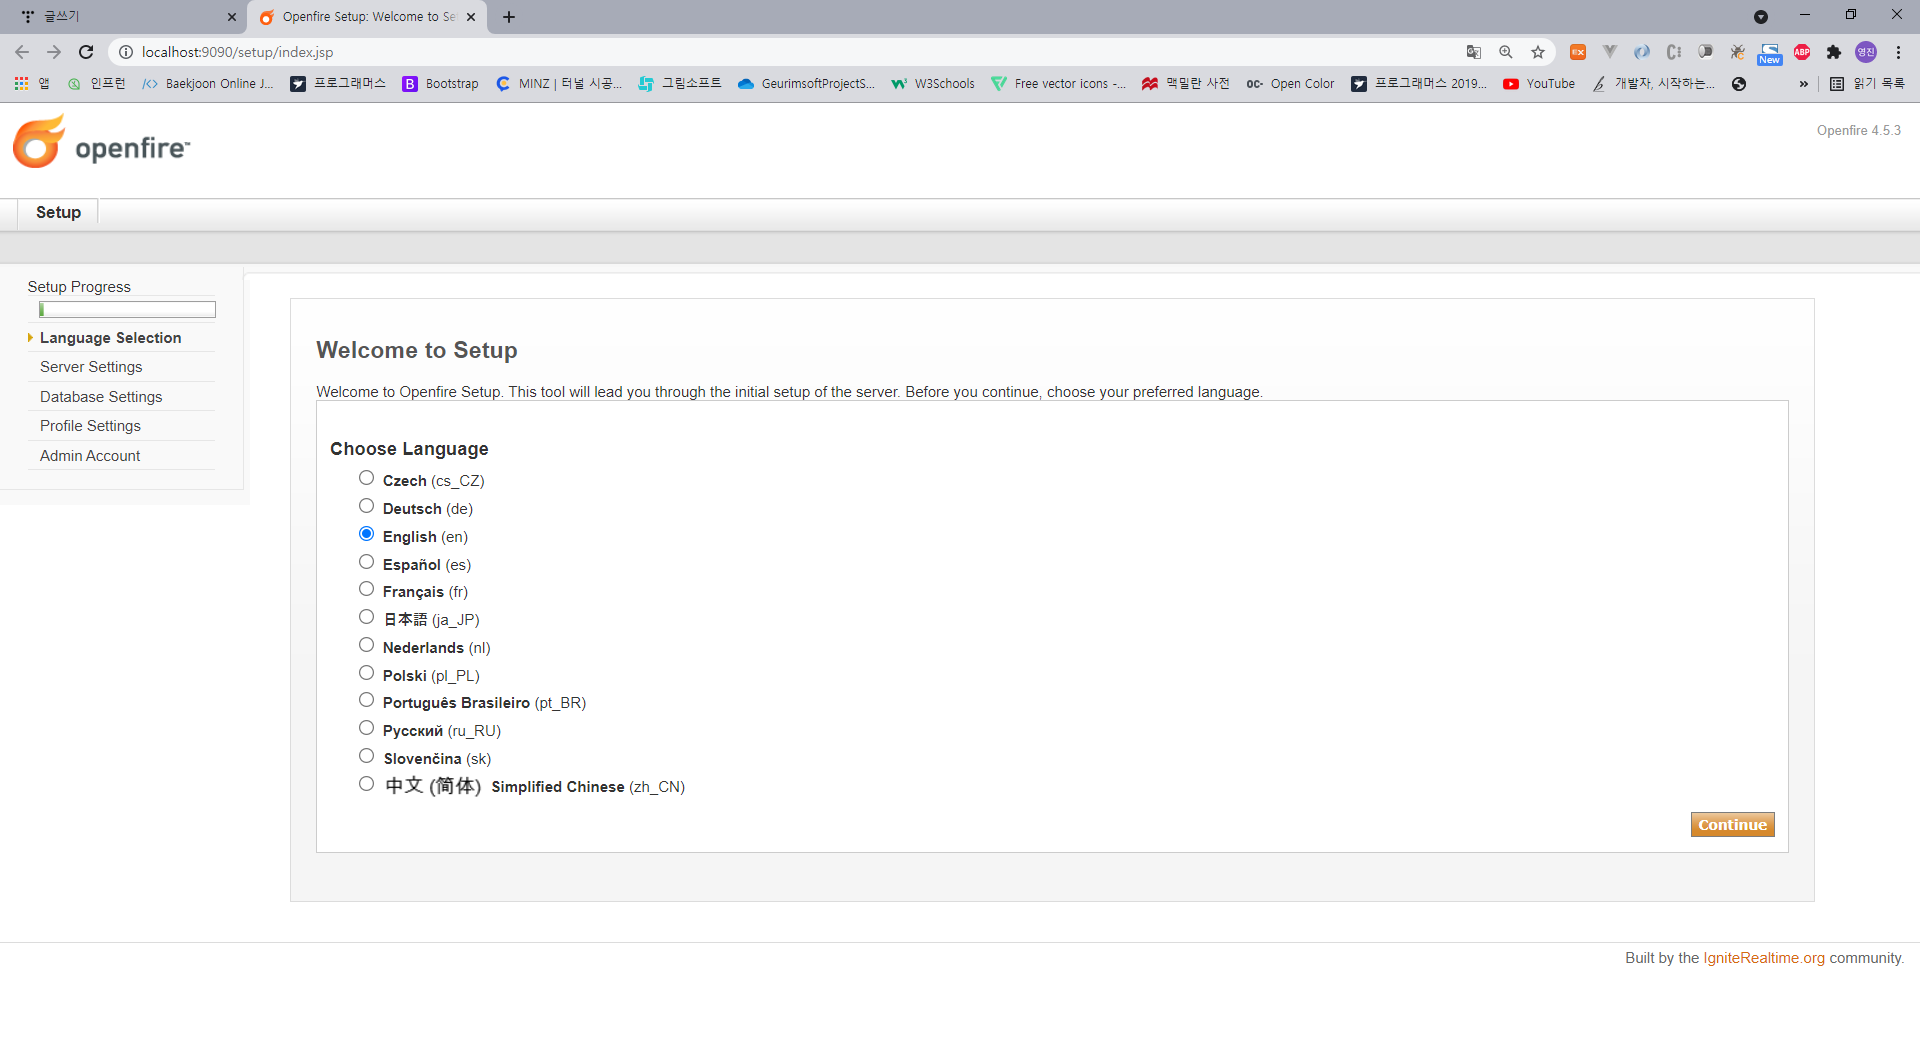Open Server Settings step in sidebar

(91, 367)
